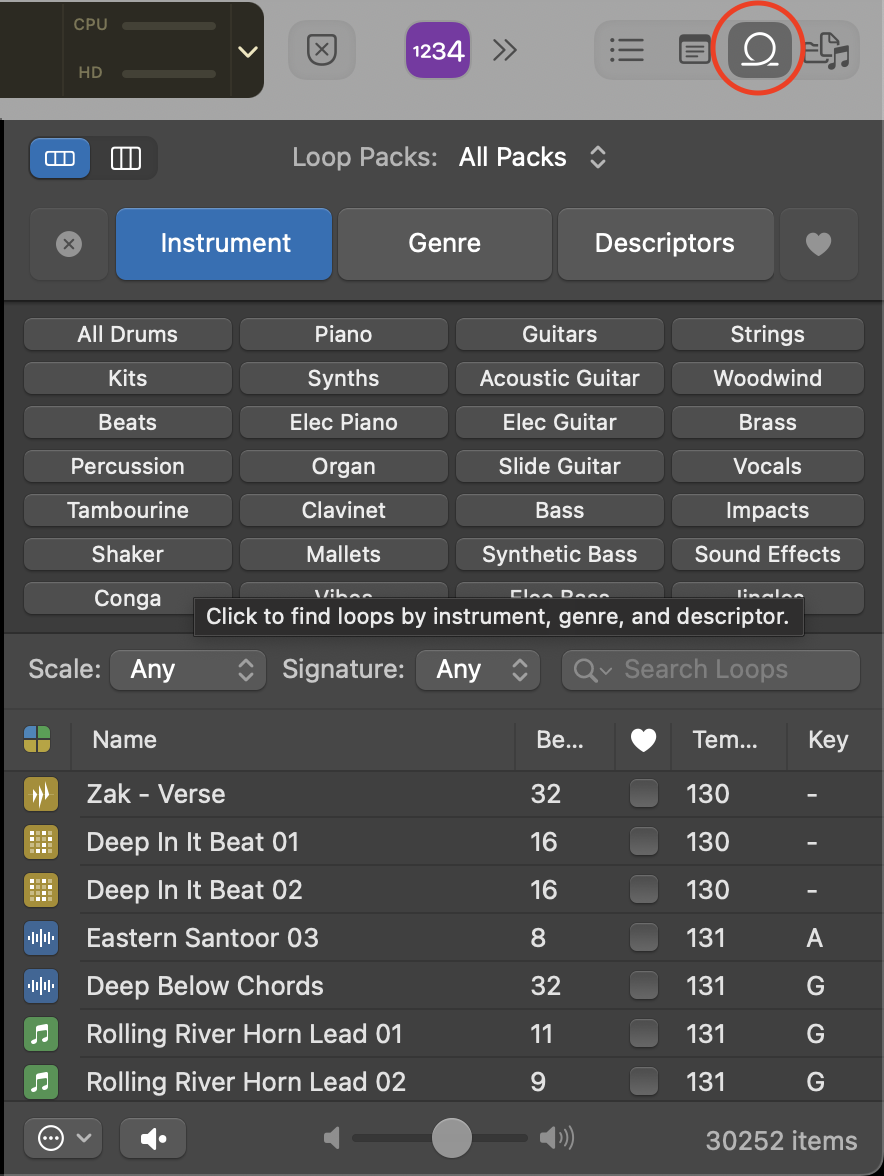Open the List Editors icon
This screenshot has width=884, height=1176.
(627, 49)
